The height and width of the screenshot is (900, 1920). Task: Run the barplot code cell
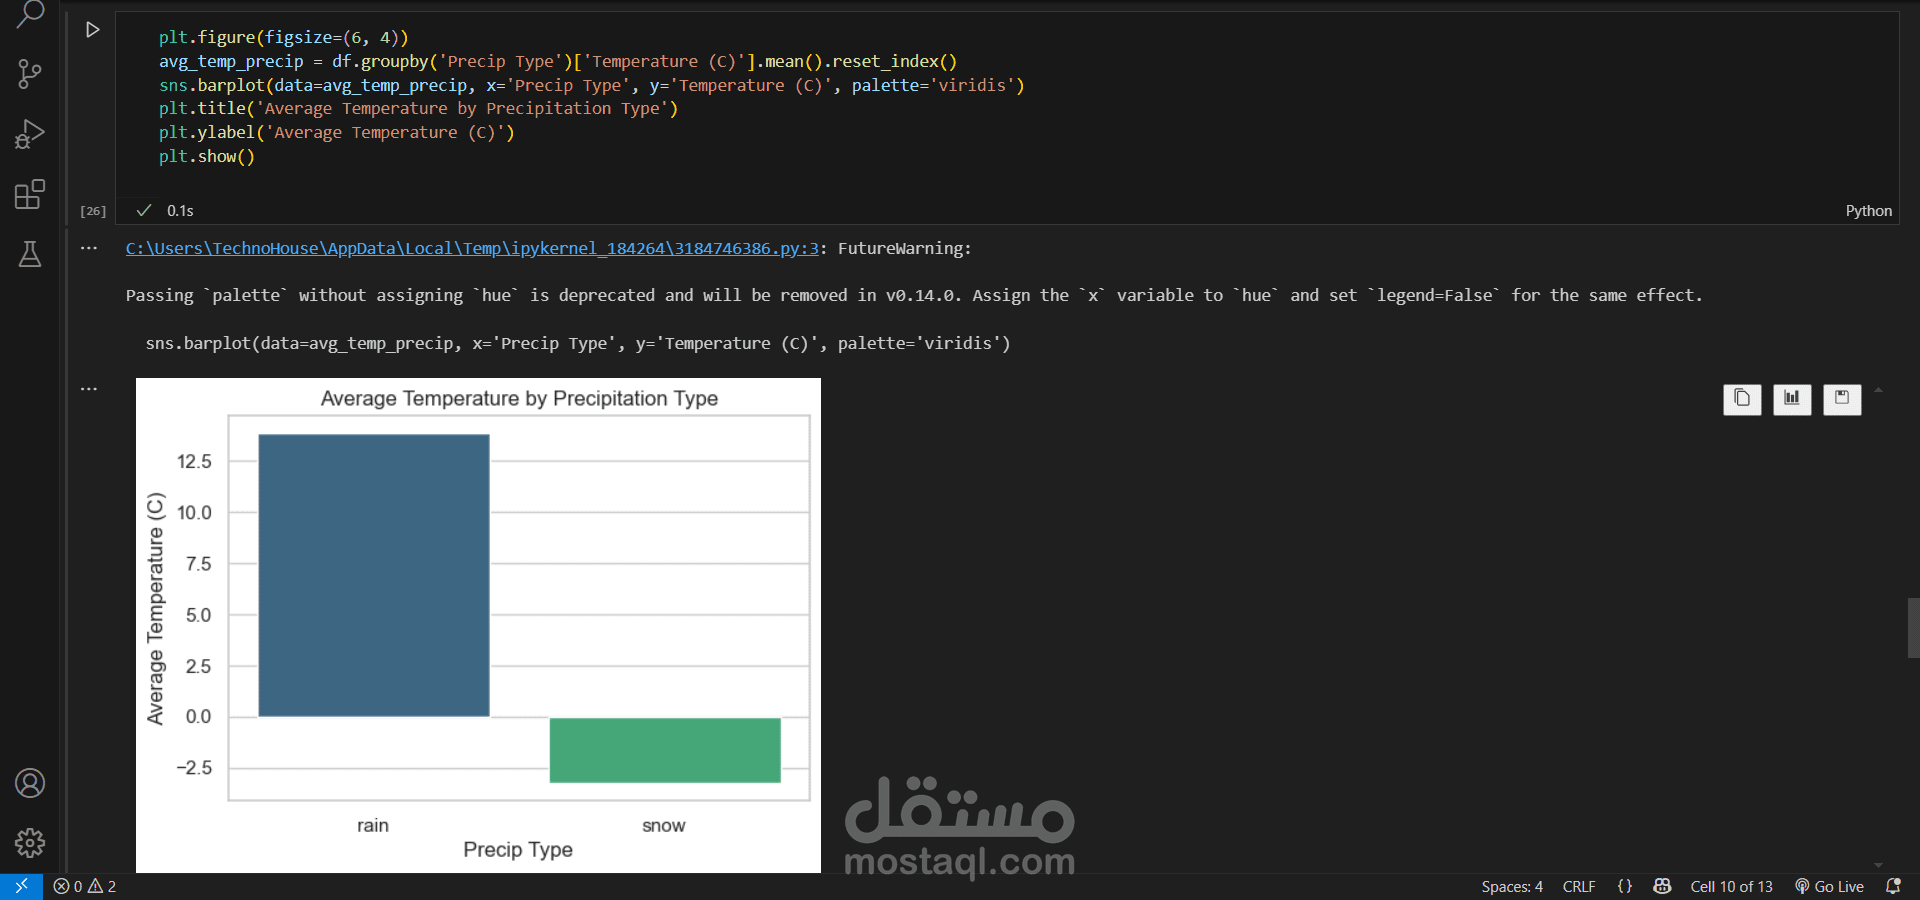(93, 30)
